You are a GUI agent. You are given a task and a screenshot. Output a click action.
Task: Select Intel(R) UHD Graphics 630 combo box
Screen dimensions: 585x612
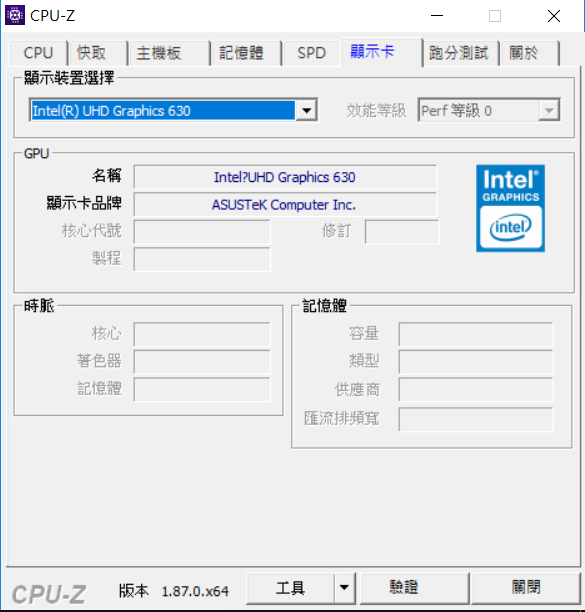point(173,111)
